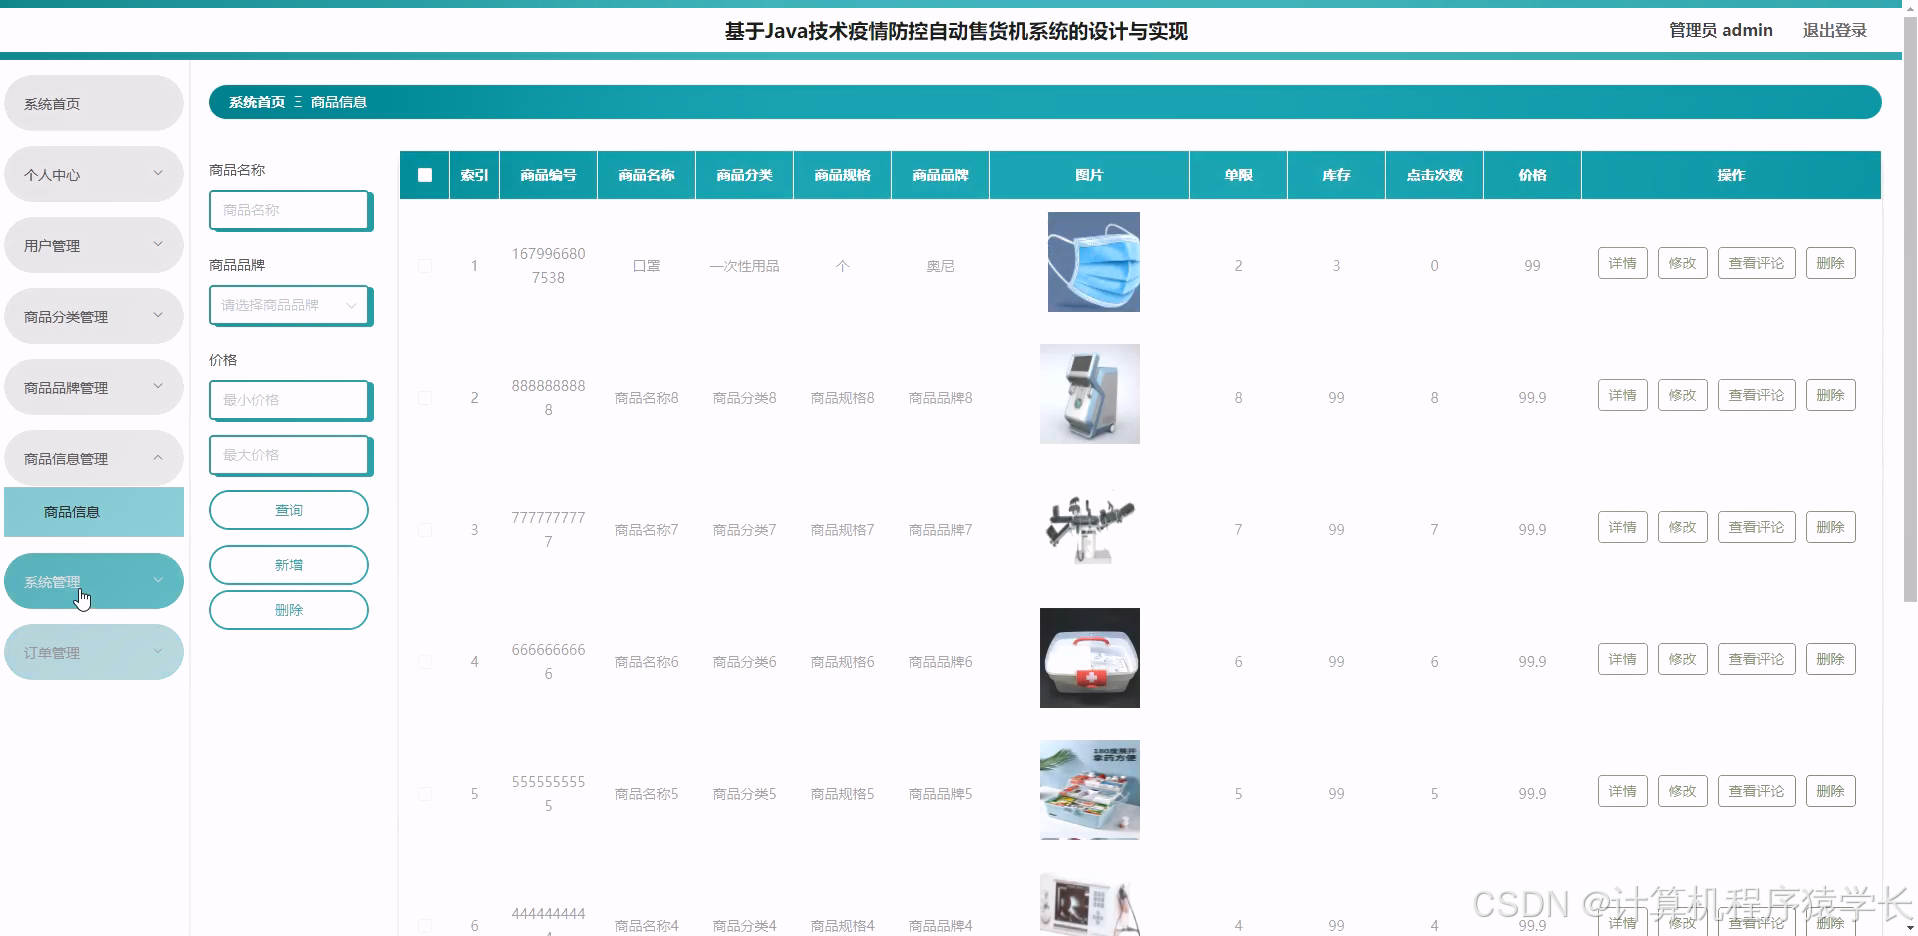Click the blue mask product image thumbnail
1918x936 pixels.
(x=1092, y=261)
